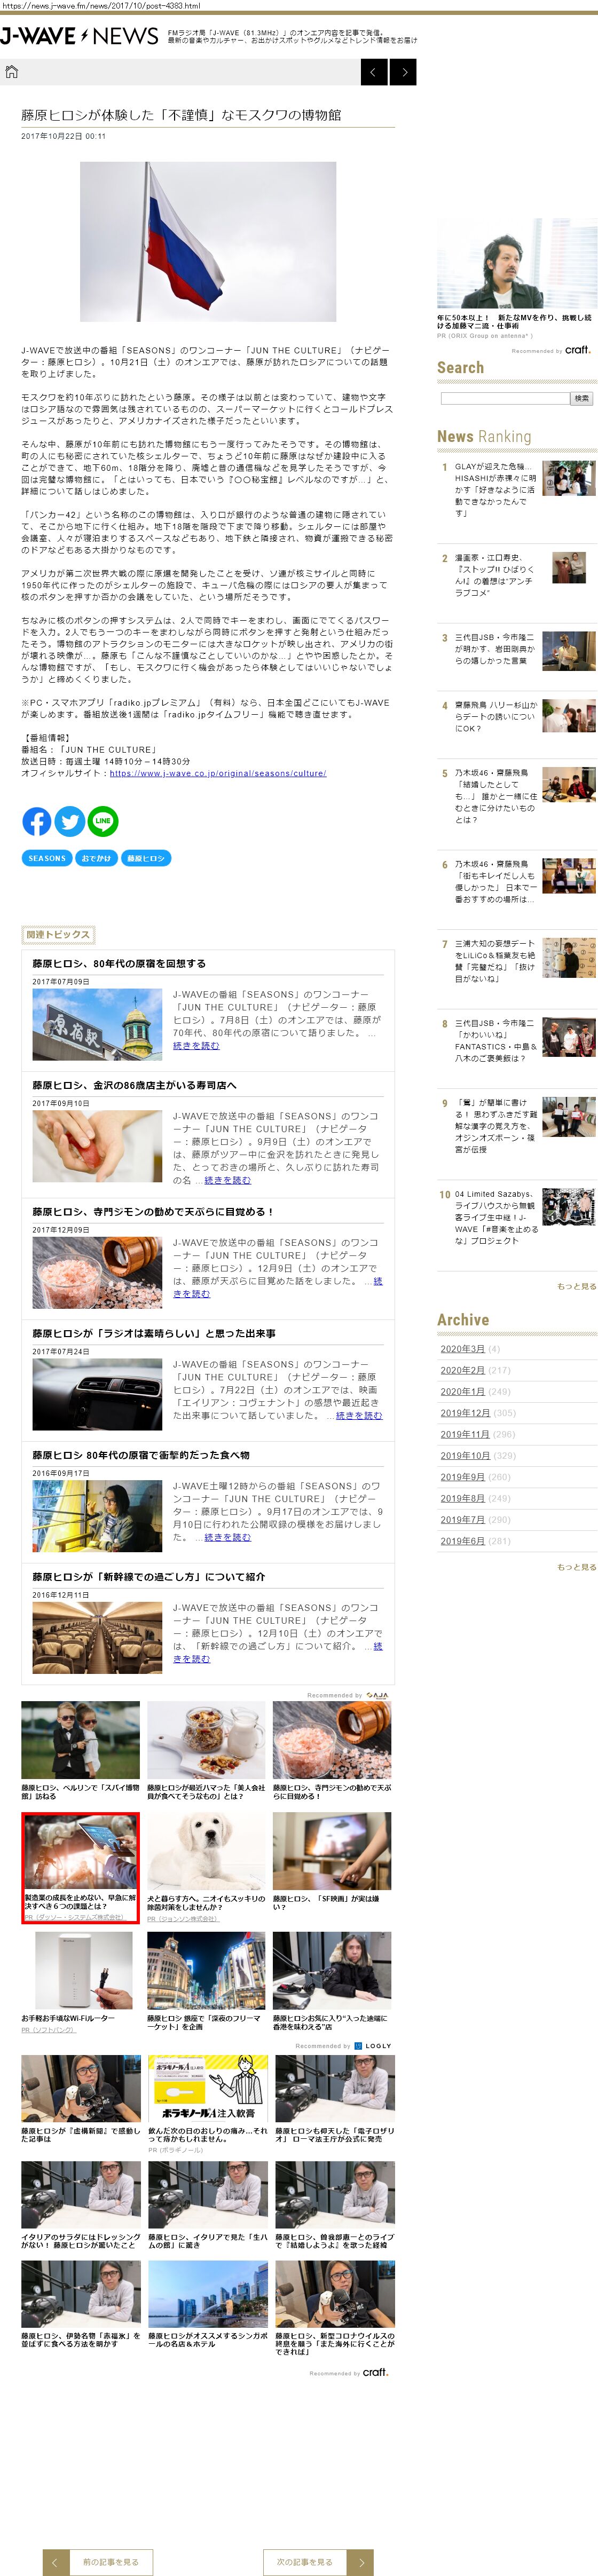Share the article via LINE
The image size is (598, 2576).
click(x=103, y=822)
